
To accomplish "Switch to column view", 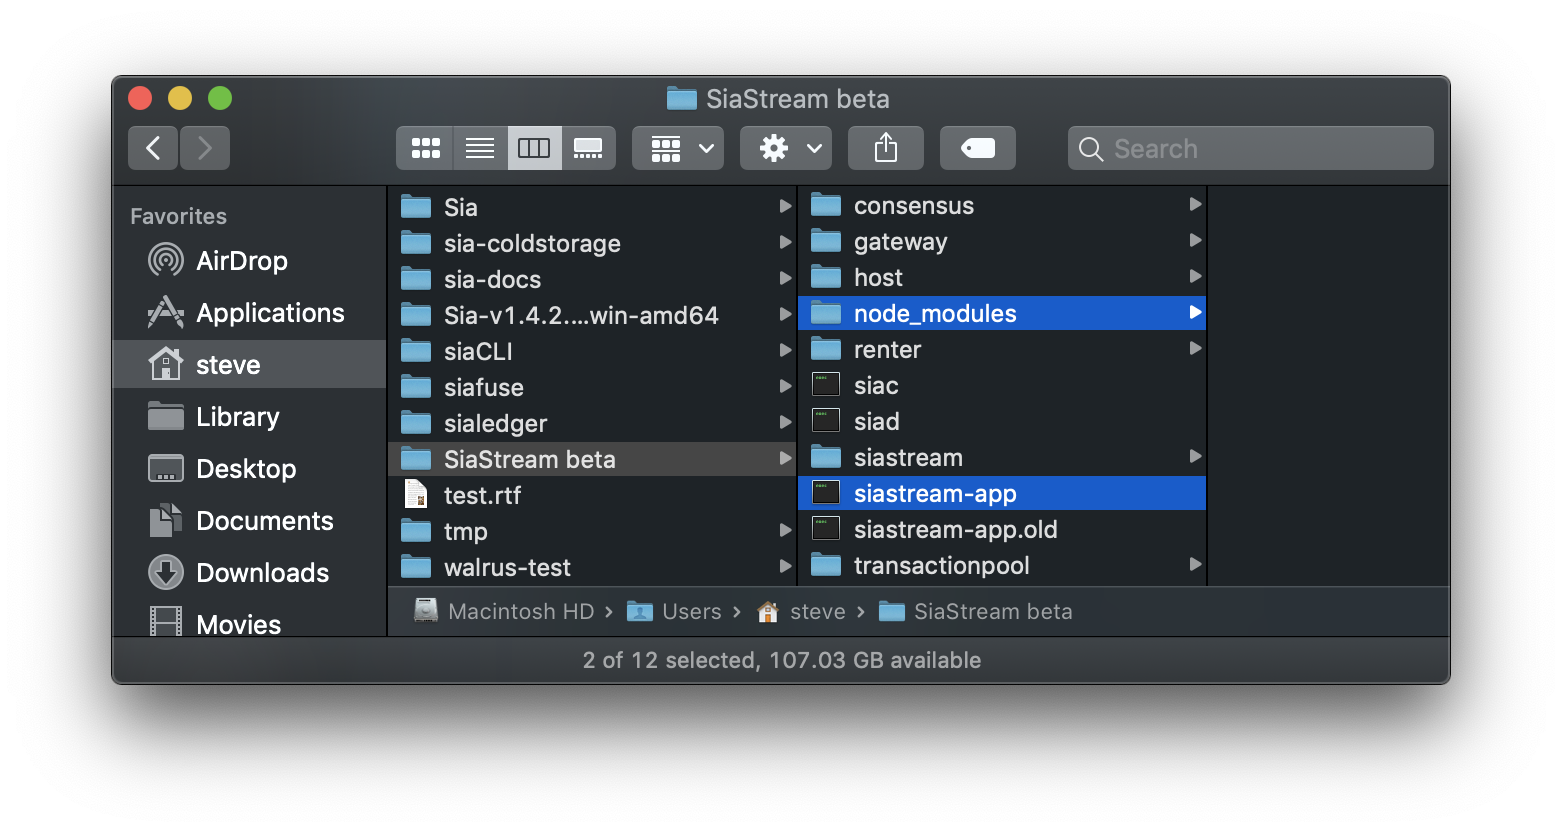I will pyautogui.click(x=534, y=148).
